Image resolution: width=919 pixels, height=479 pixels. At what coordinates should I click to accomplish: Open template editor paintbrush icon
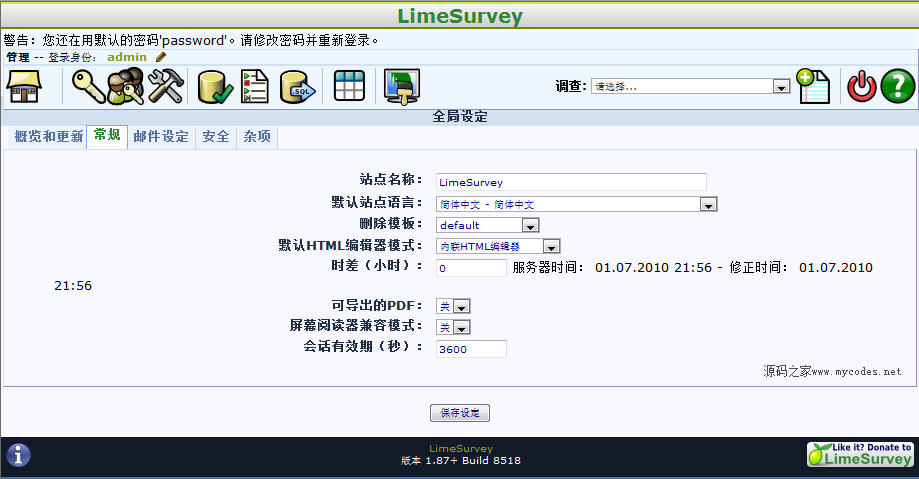pos(402,87)
